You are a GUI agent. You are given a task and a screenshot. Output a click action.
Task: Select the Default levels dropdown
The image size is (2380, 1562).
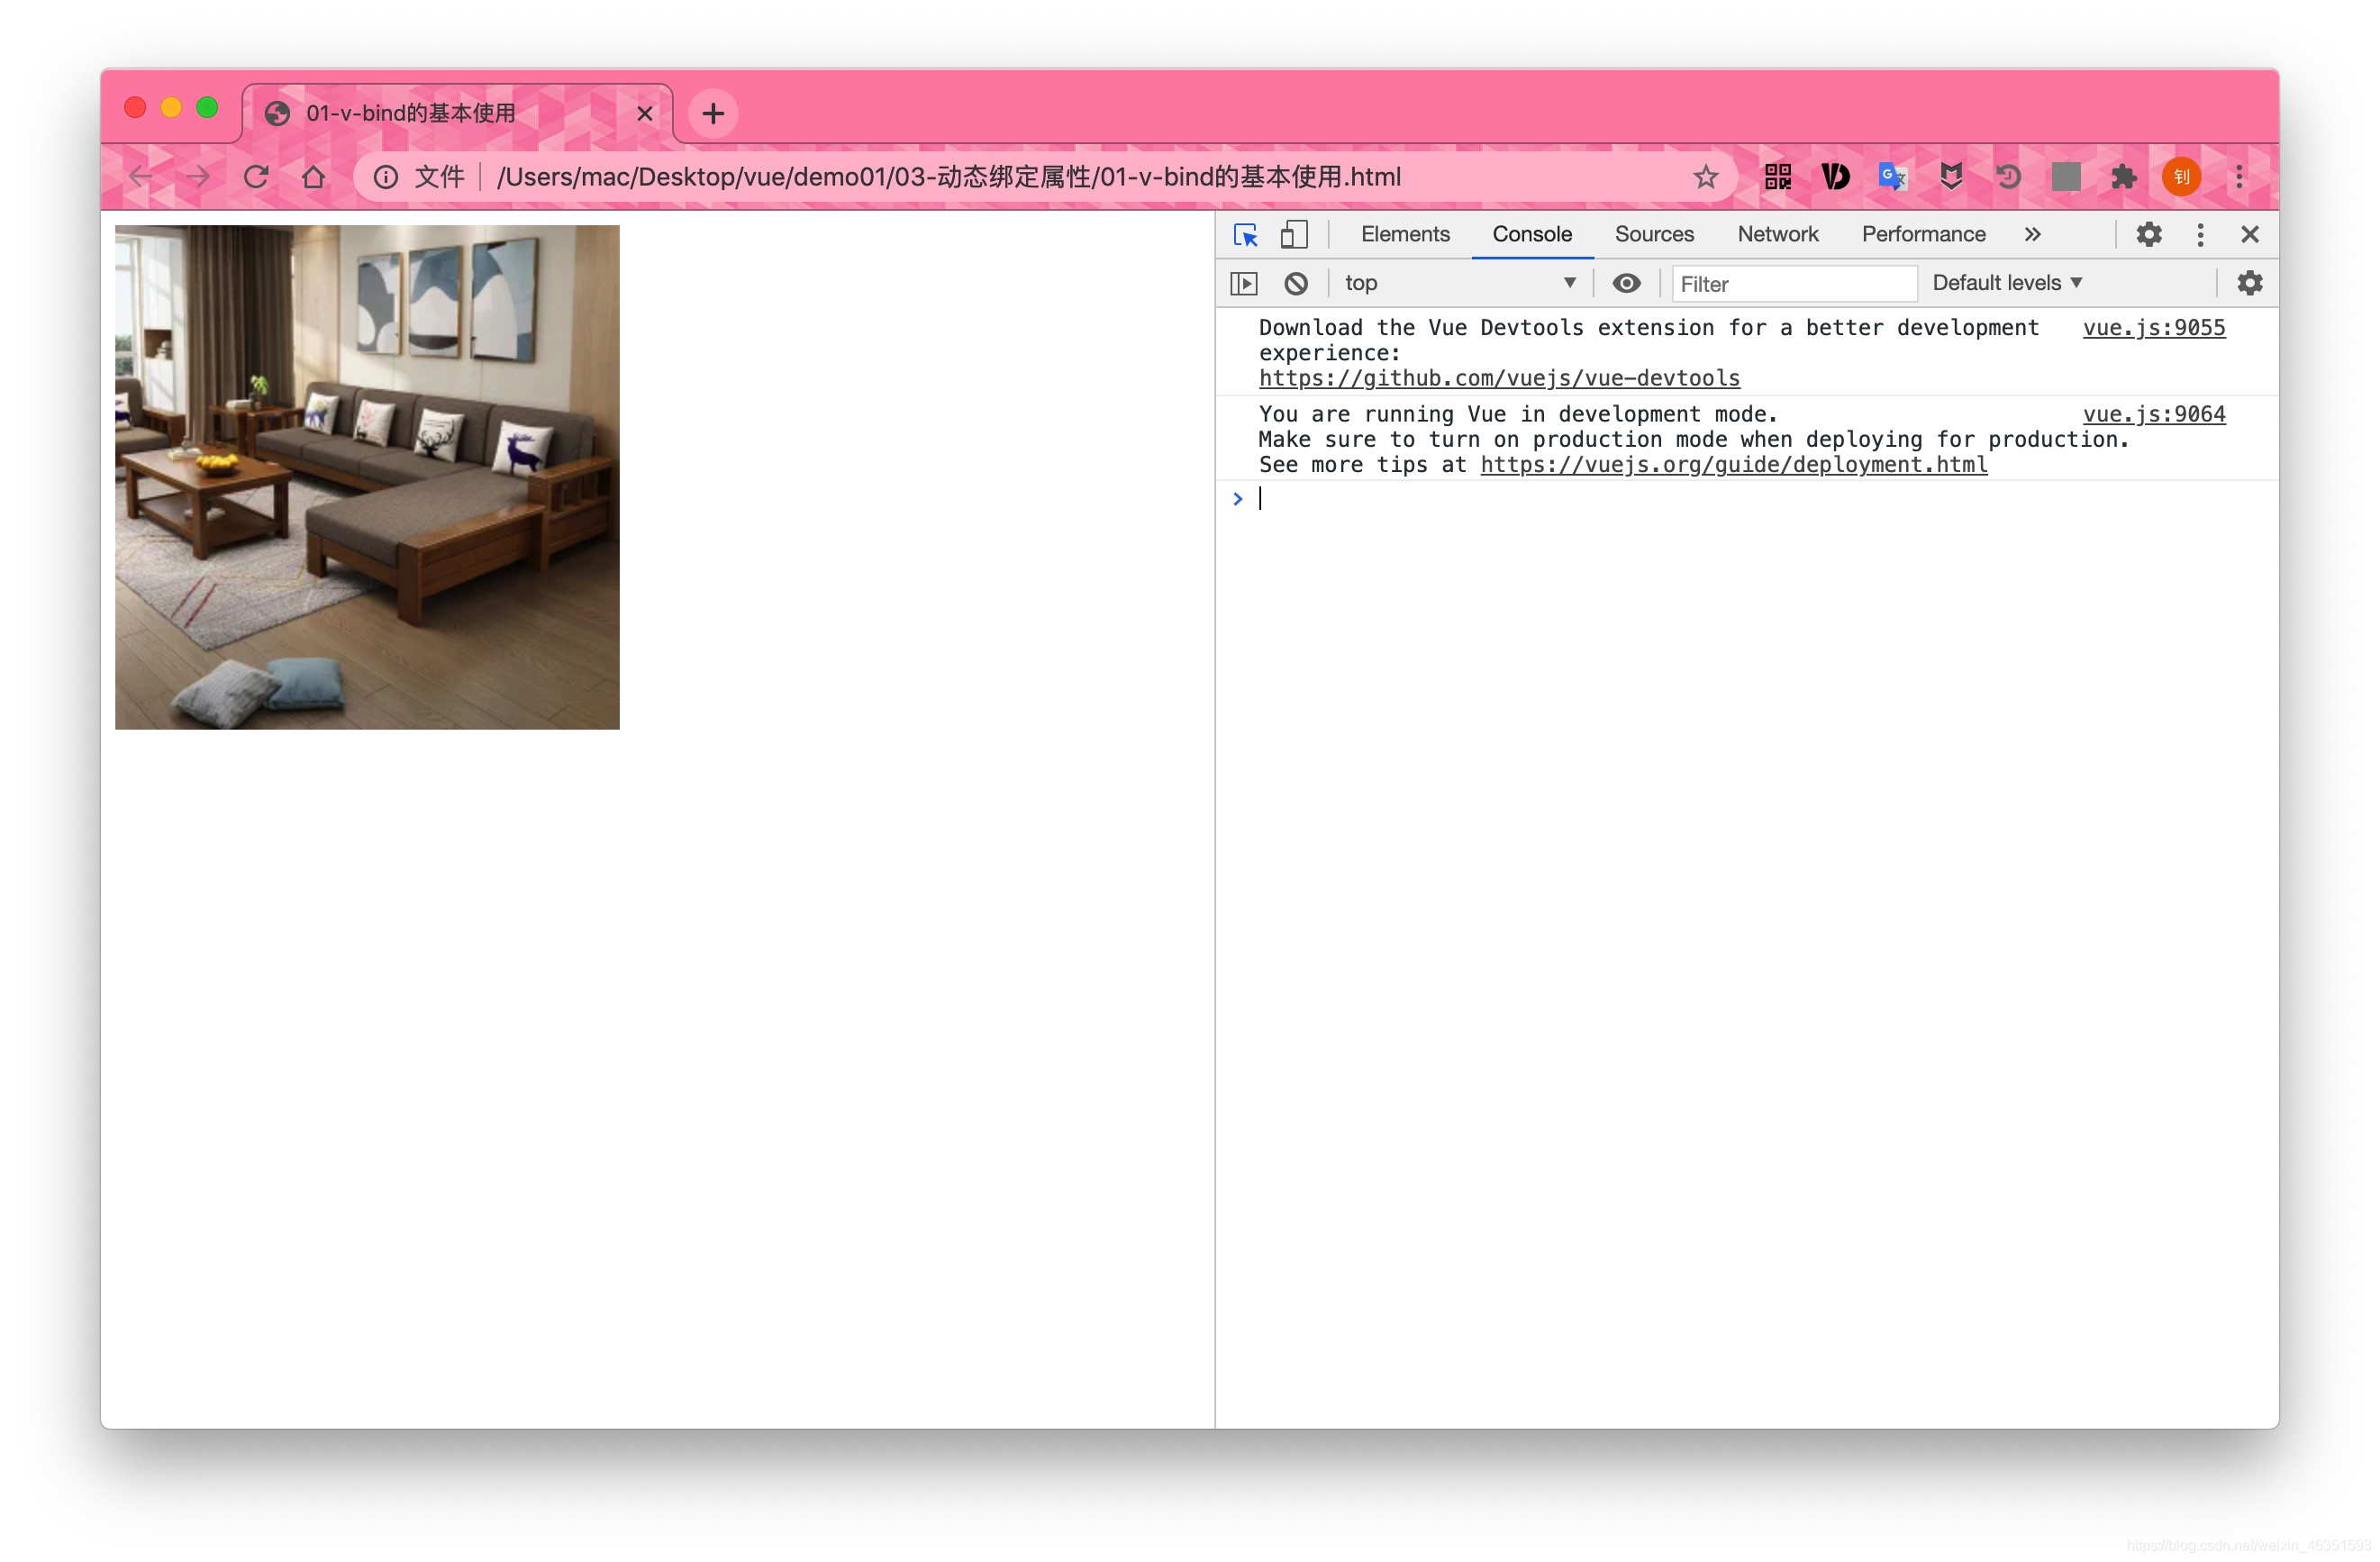pyautogui.click(x=2014, y=281)
